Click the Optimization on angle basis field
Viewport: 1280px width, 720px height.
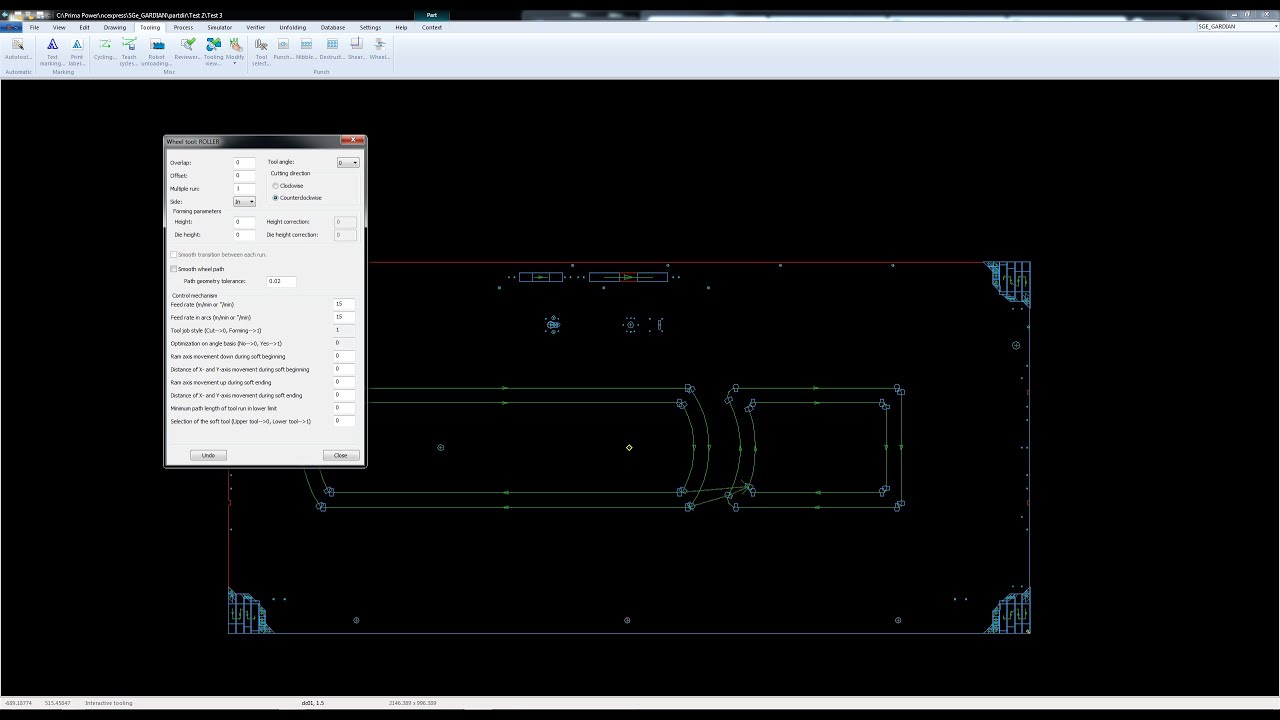click(x=344, y=343)
